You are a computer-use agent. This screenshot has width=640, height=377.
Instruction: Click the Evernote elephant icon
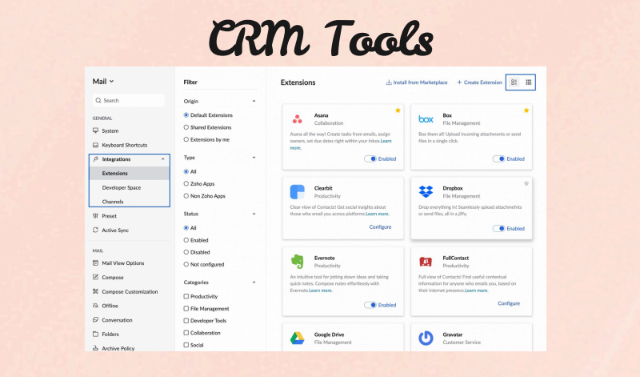(297, 262)
